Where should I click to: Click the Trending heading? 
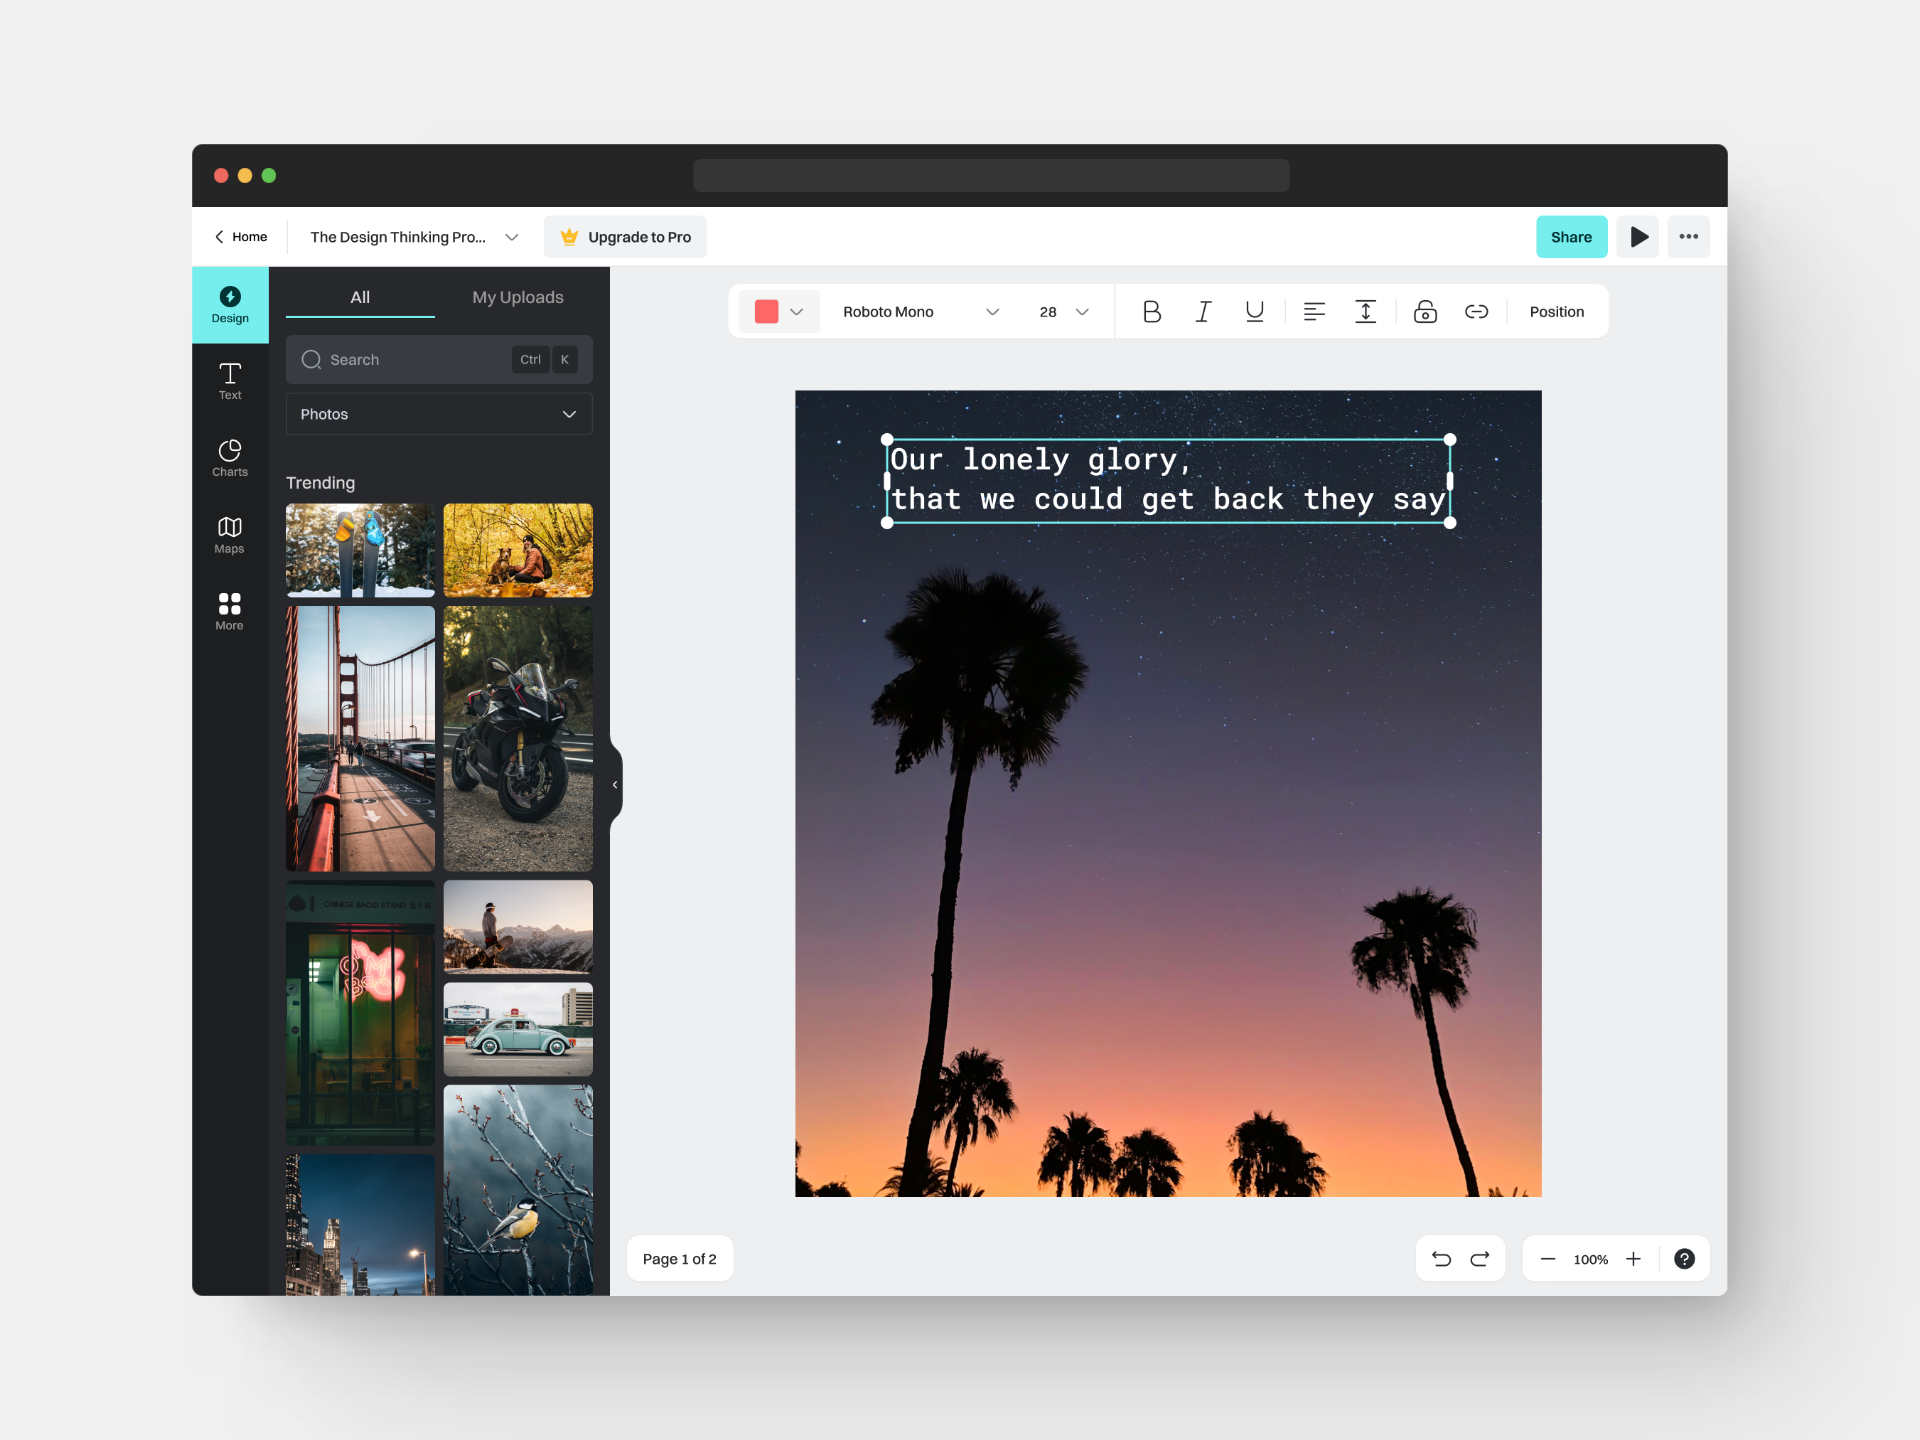click(320, 483)
